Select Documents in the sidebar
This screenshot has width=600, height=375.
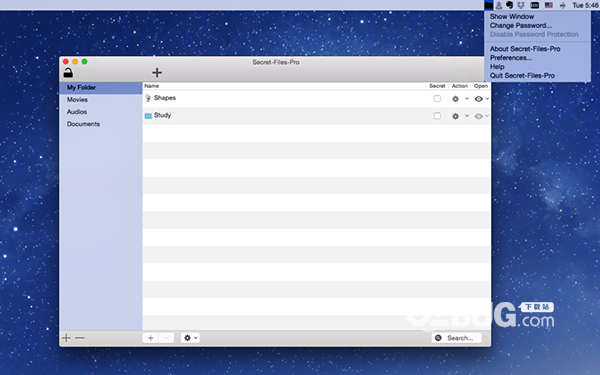pyautogui.click(x=101, y=124)
